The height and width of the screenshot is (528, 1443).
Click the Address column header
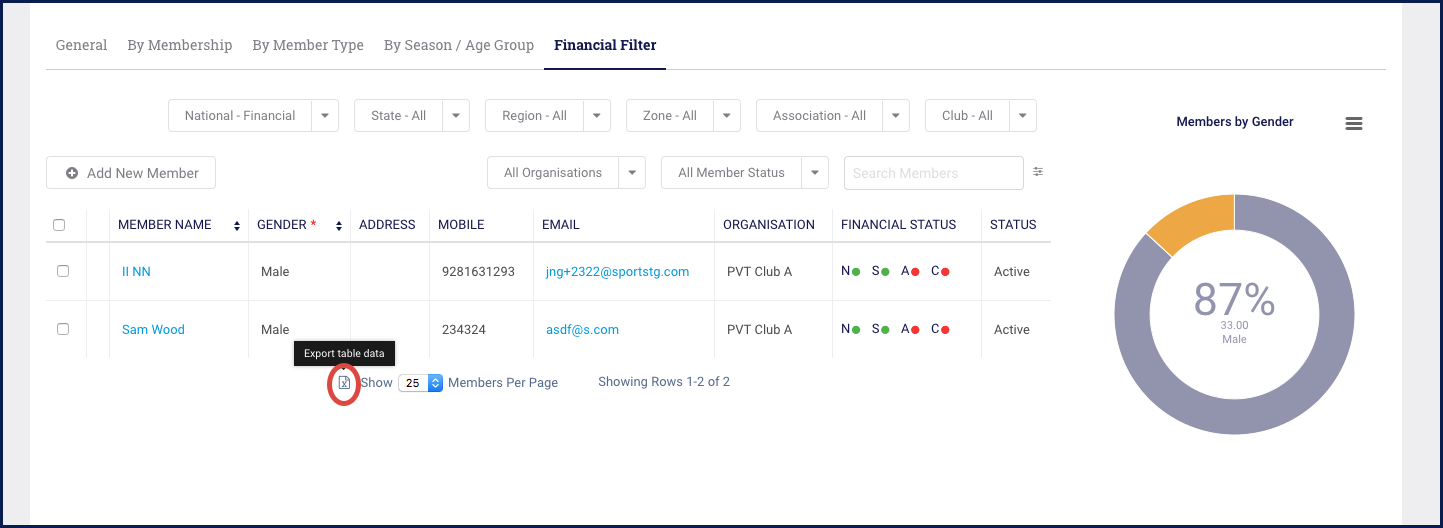(387, 225)
